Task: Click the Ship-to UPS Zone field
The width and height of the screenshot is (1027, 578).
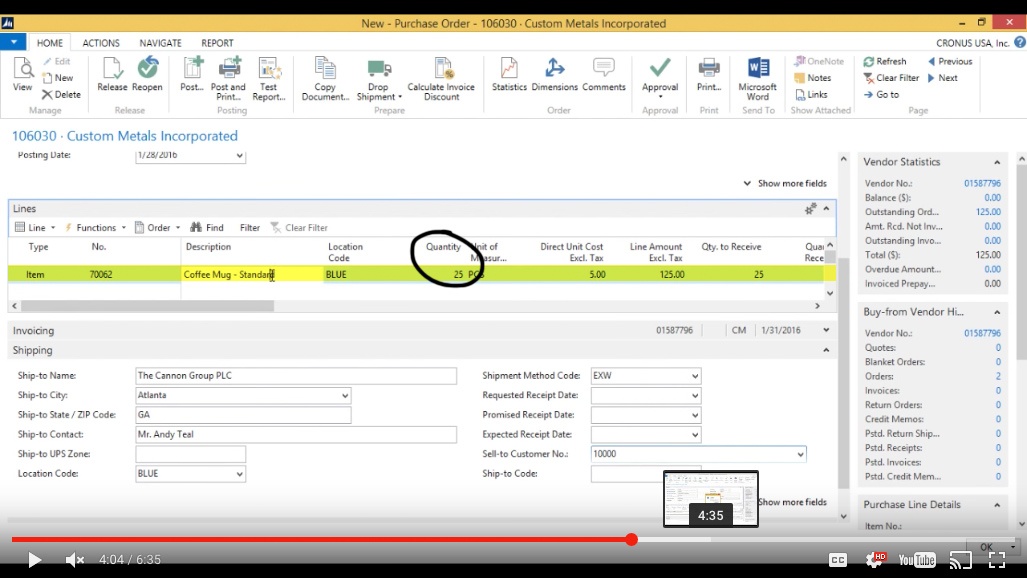Action: pyautogui.click(x=190, y=454)
